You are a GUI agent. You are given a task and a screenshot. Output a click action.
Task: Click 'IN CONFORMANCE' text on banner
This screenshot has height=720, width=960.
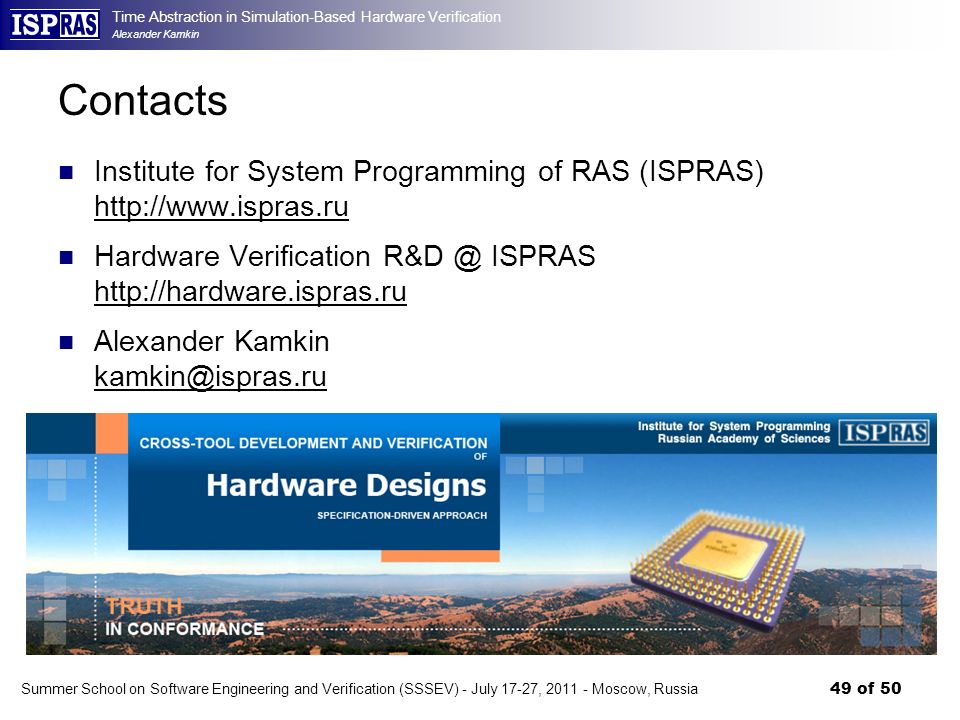coord(184,629)
